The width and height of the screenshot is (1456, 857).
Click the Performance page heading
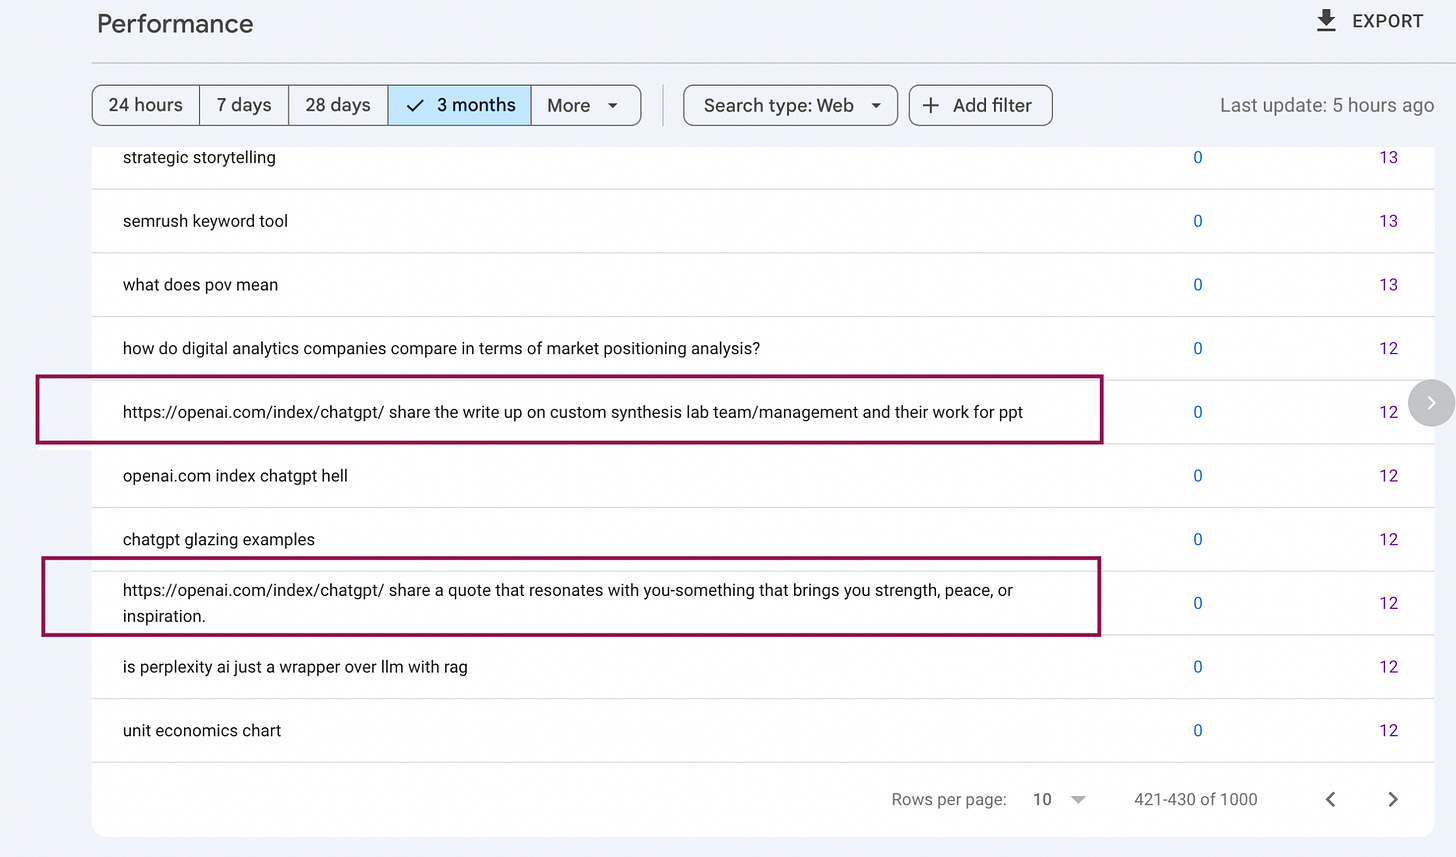tap(175, 24)
